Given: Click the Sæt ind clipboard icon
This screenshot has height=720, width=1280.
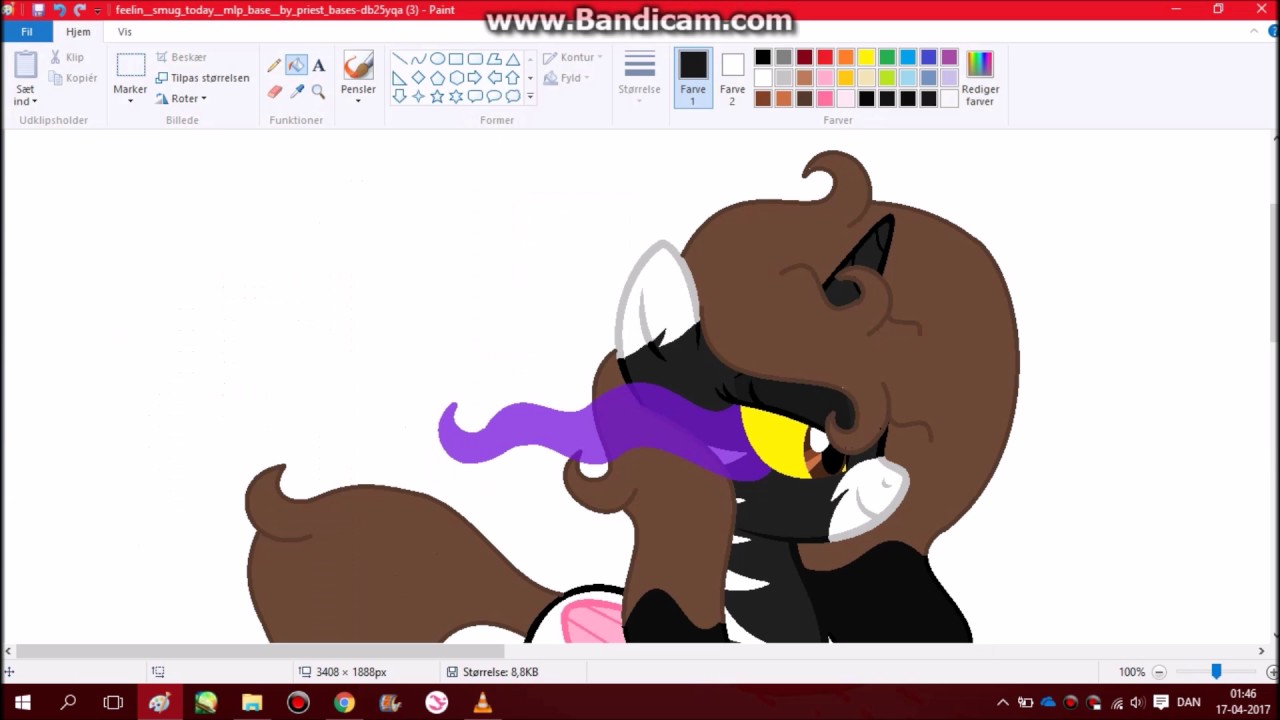Looking at the screenshot, I should coord(26,66).
